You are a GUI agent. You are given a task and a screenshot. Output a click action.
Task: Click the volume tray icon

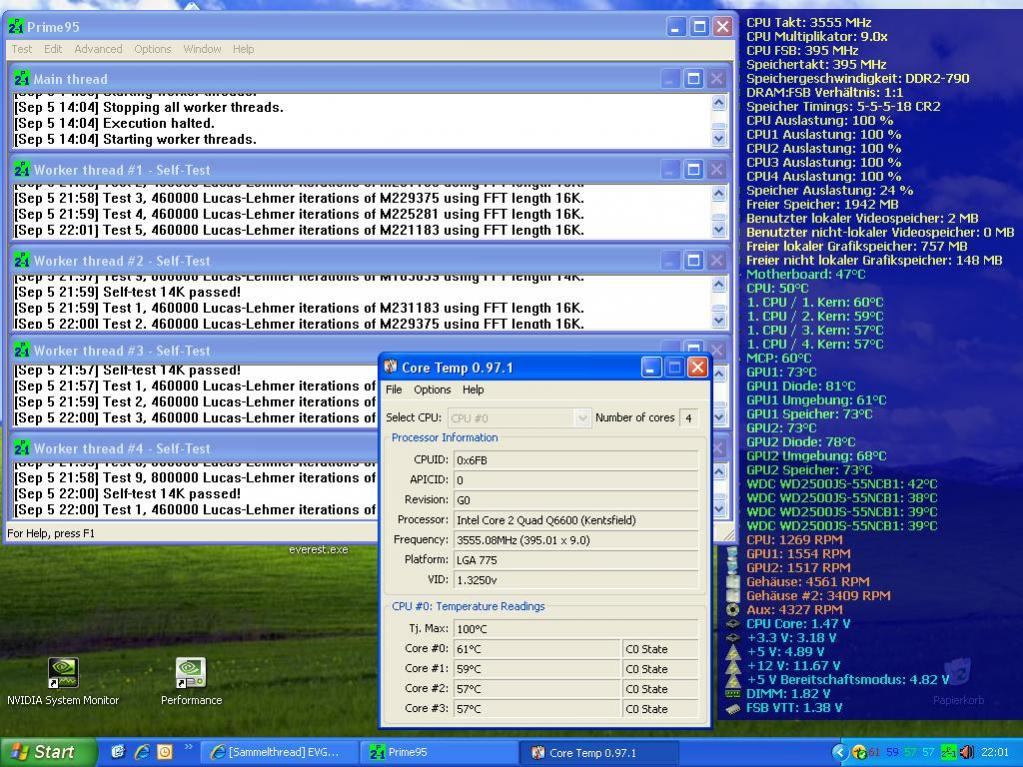pyautogui.click(x=967, y=753)
